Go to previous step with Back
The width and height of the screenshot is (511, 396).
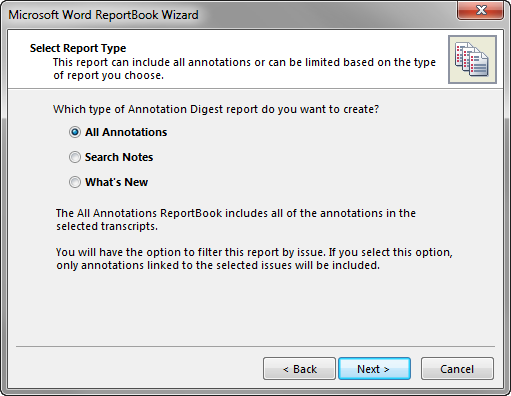tap(299, 369)
